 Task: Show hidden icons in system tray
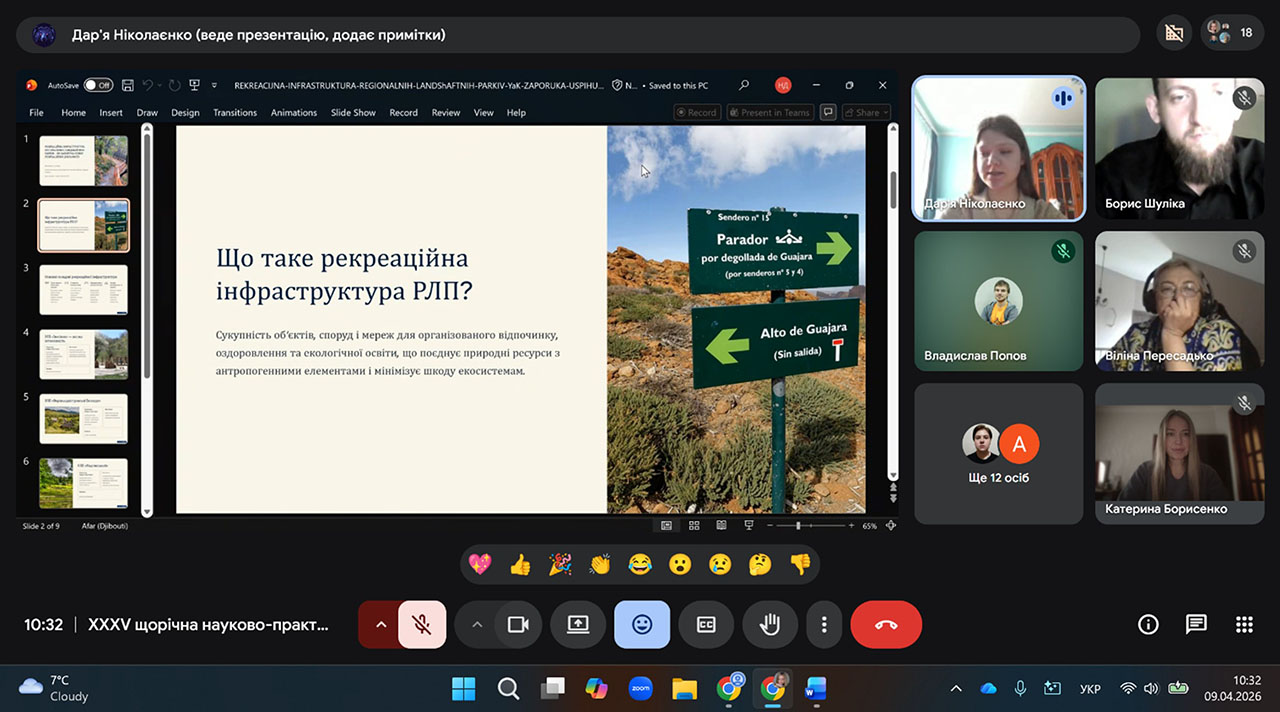pyautogui.click(x=956, y=688)
